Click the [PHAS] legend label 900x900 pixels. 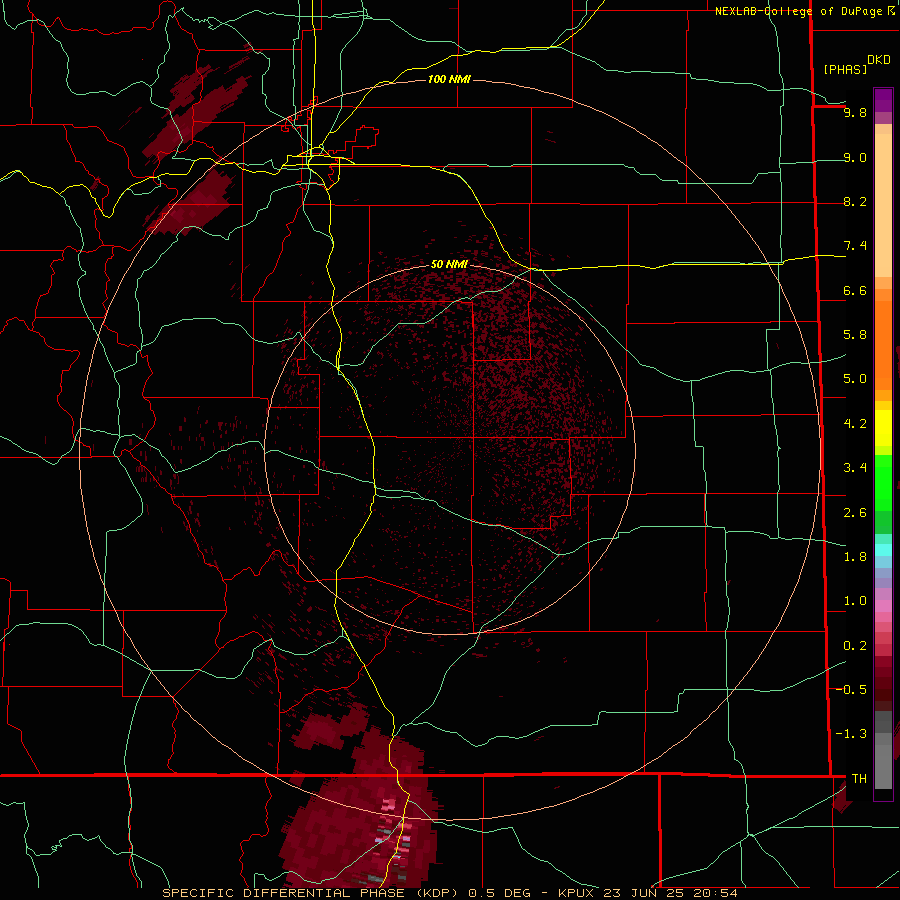845,69
